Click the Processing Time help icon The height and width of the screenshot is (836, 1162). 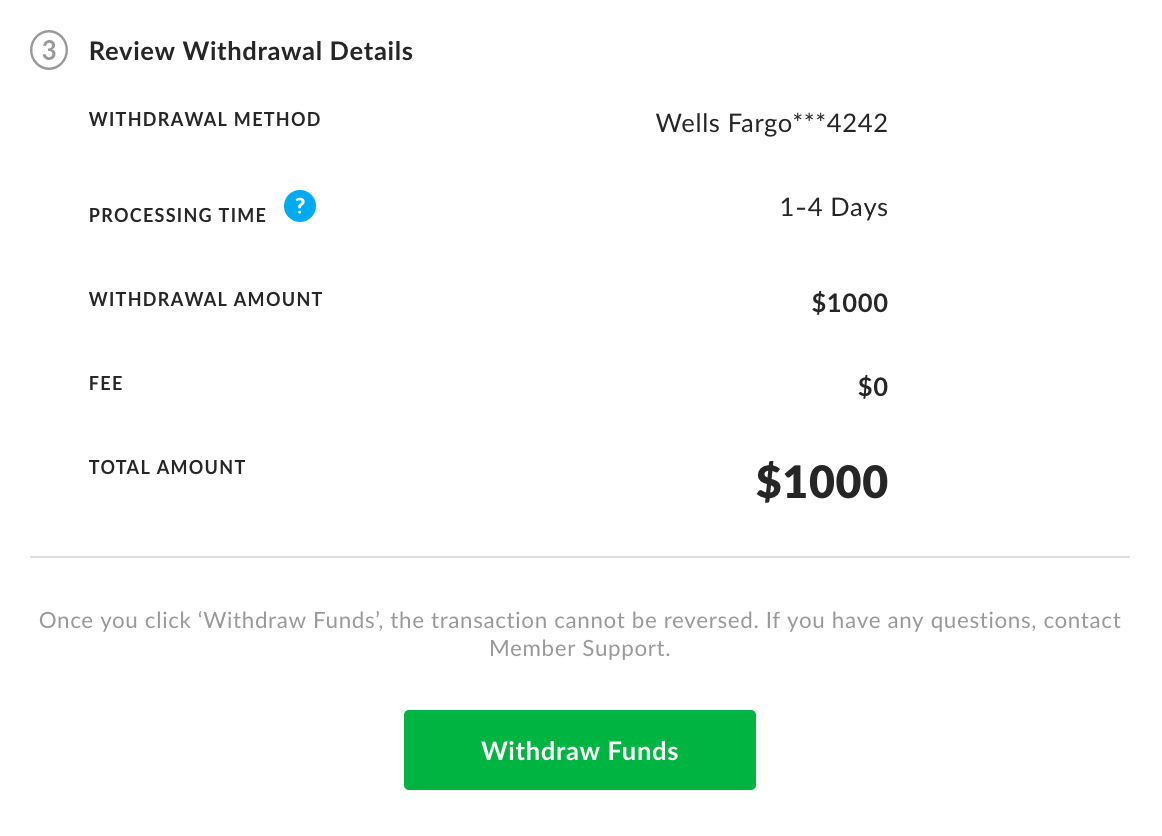pyautogui.click(x=299, y=206)
